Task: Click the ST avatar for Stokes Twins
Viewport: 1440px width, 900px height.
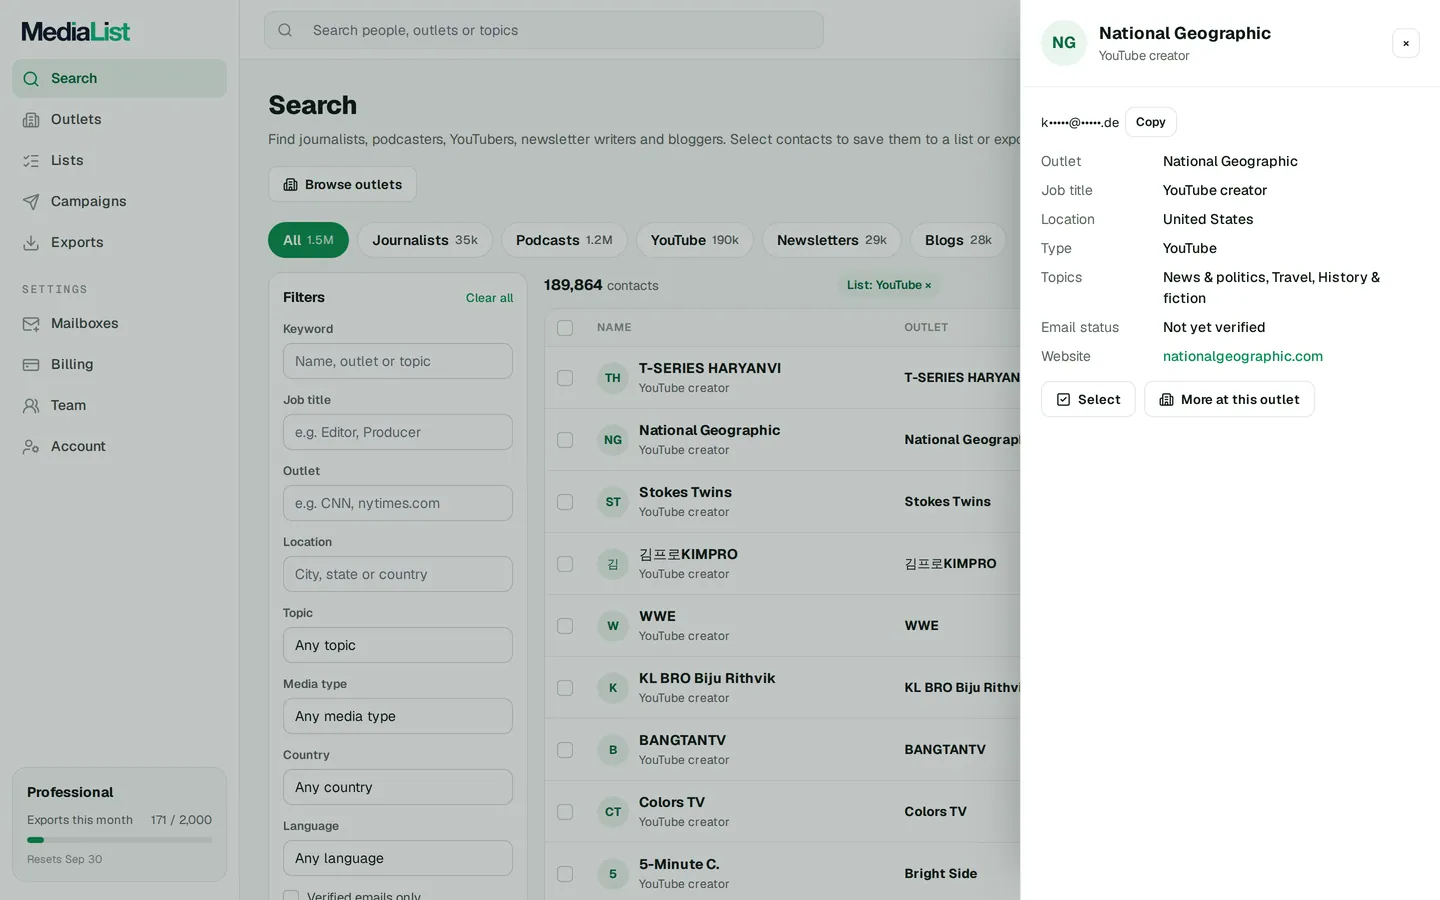Action: click(613, 502)
